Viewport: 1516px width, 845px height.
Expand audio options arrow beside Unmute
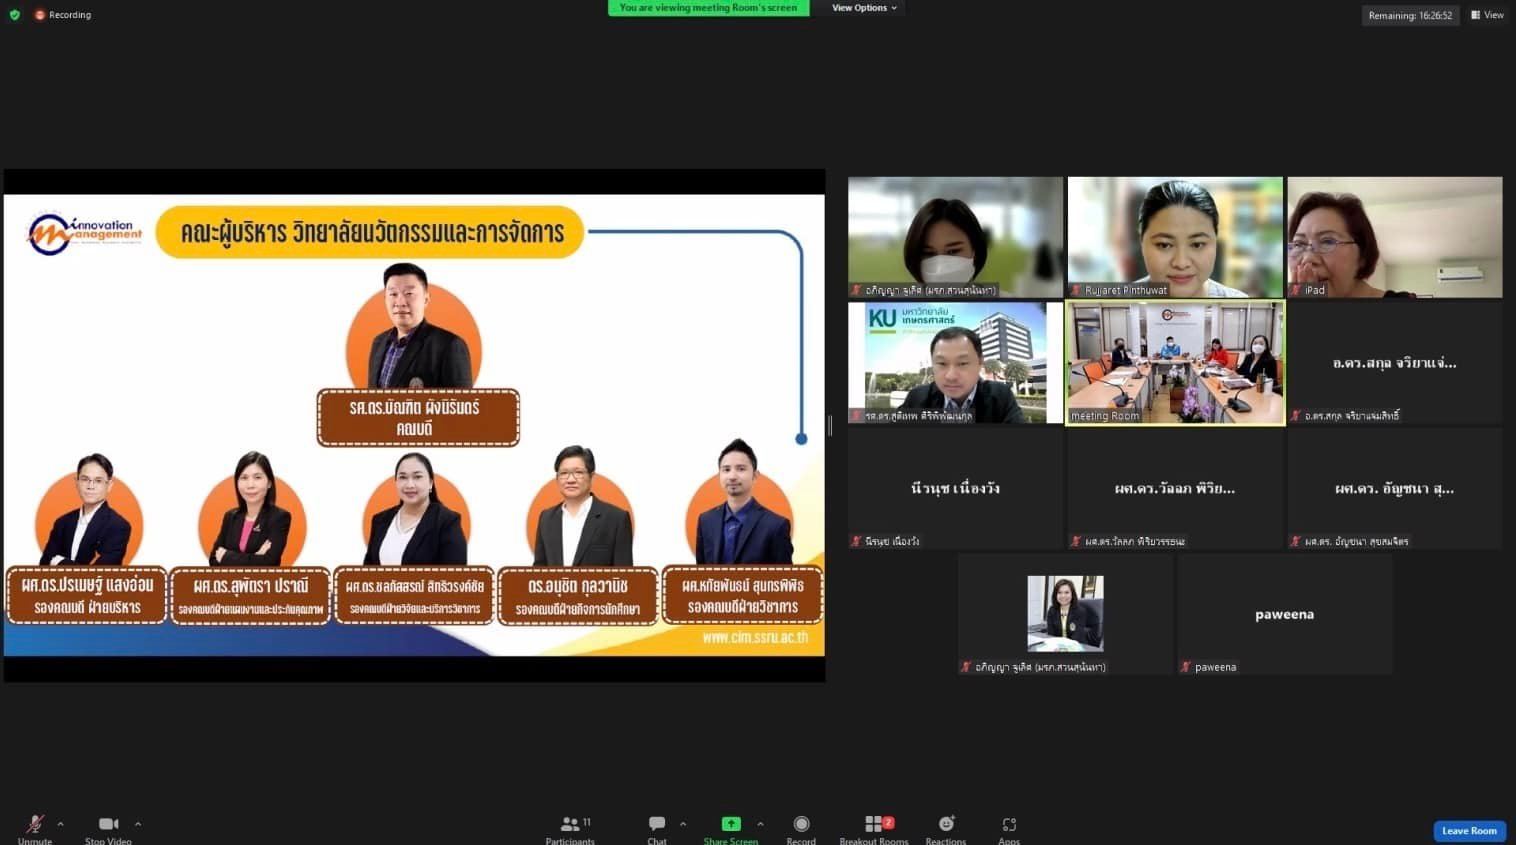[x=61, y=824]
